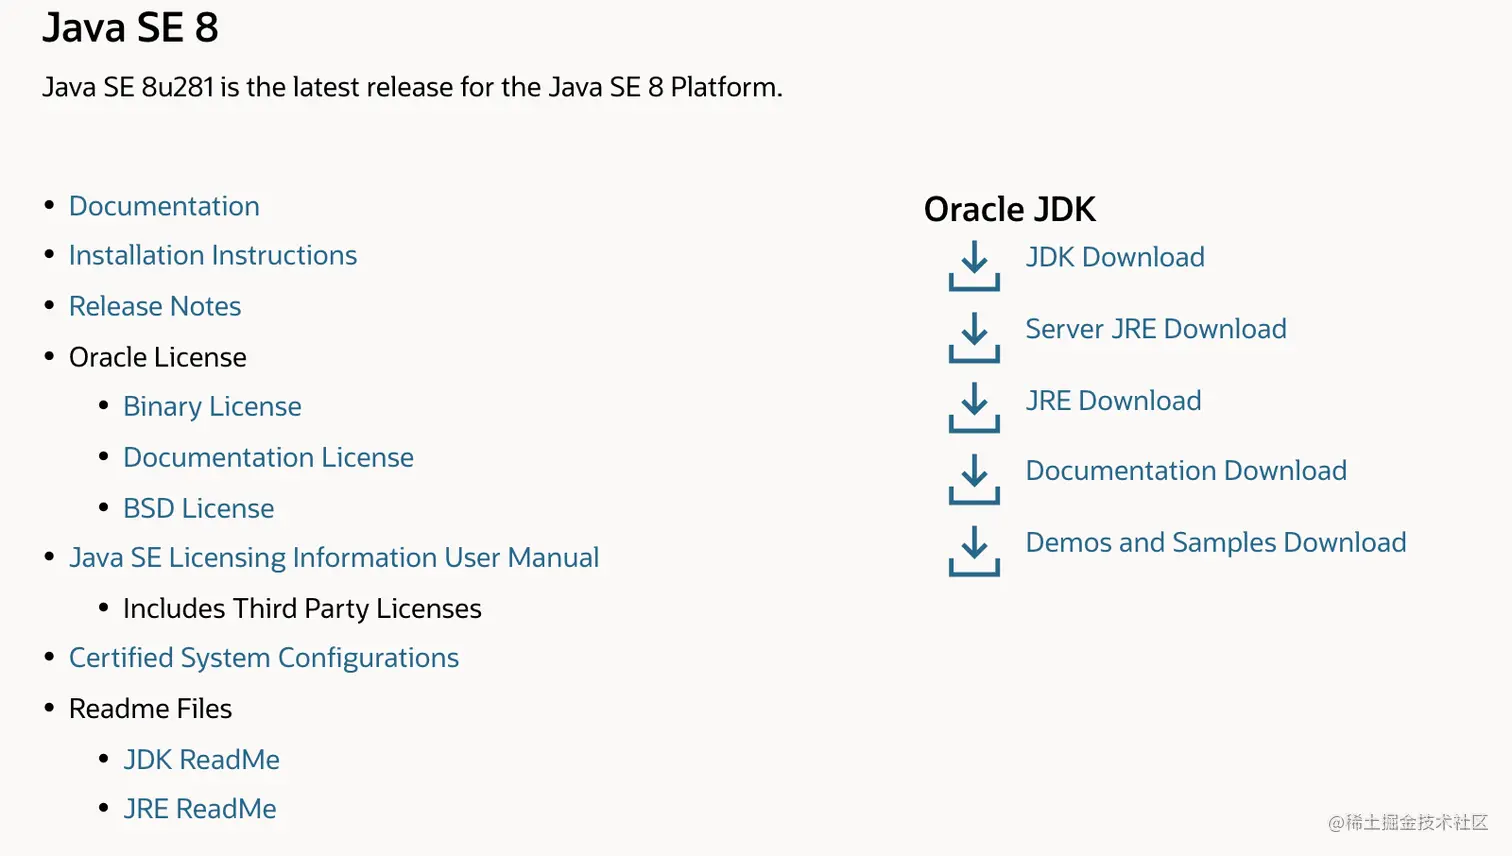Open the Documentation Download link
Viewport: 1512px width, 856px height.
1185,471
